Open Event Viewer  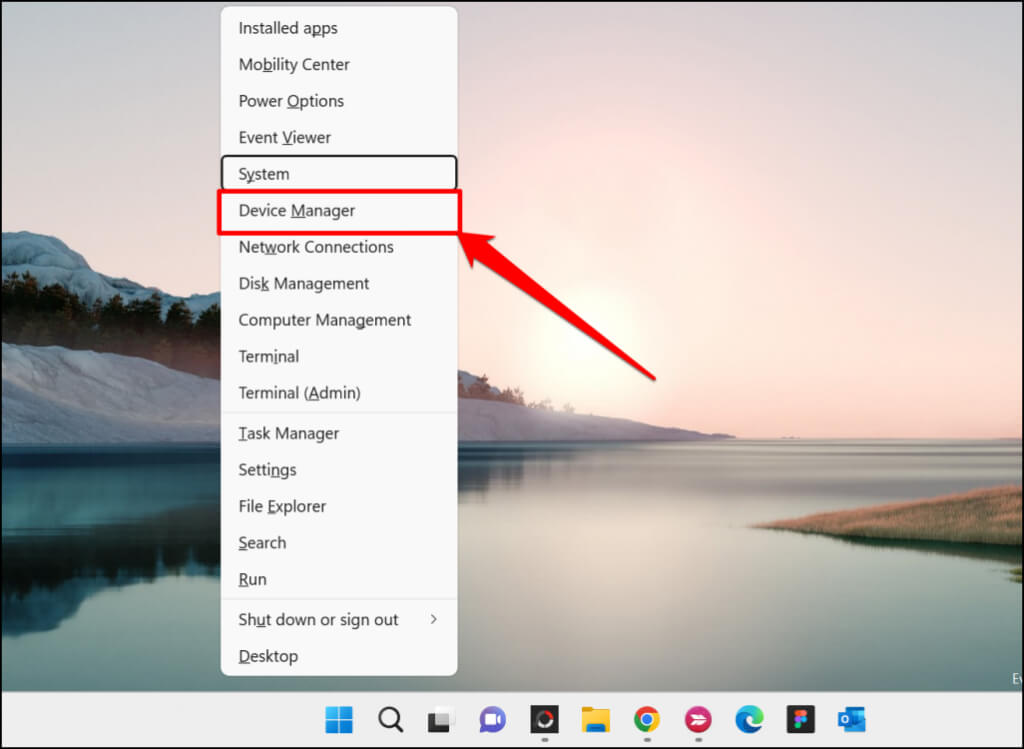[286, 137]
